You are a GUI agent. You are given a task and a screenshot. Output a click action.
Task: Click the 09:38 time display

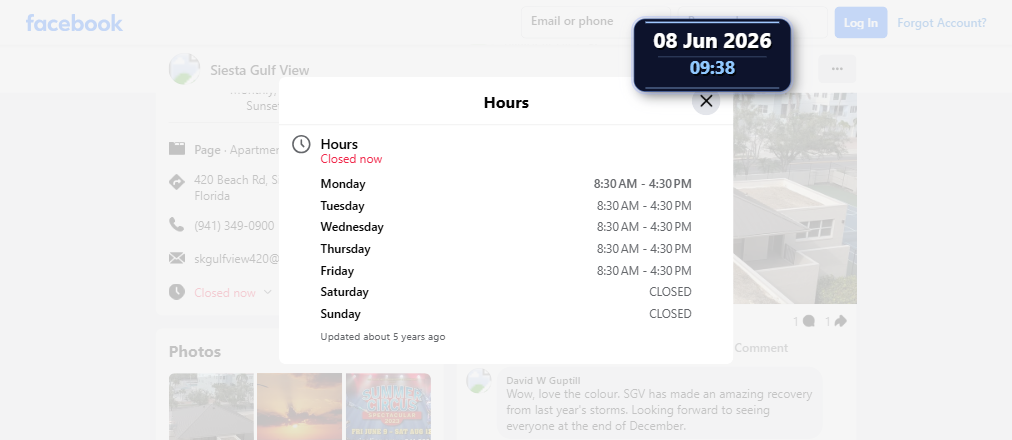click(713, 68)
